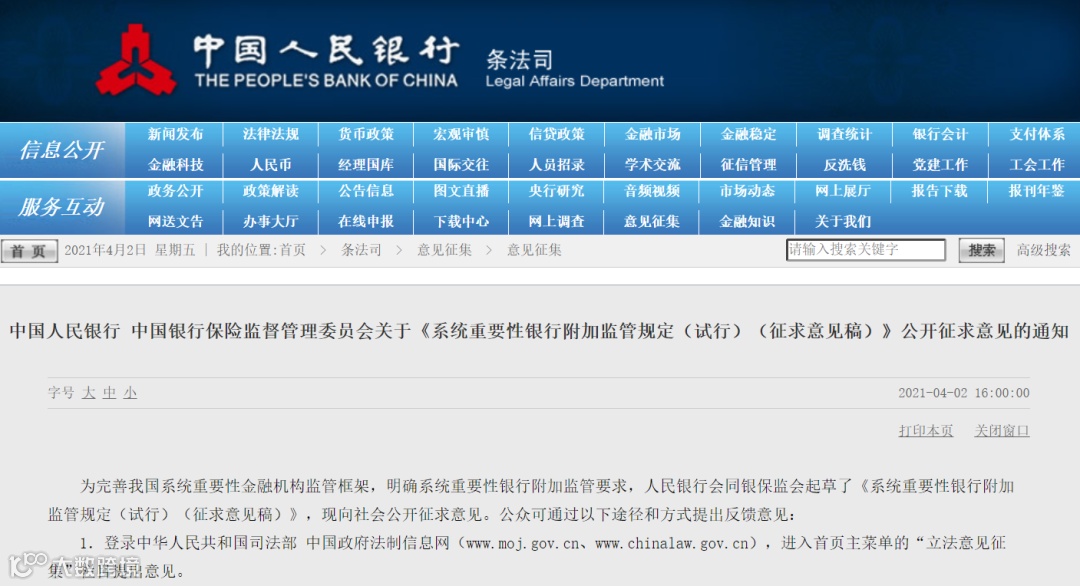This screenshot has width=1080, height=586.
Task: Click 打印本页 to print page
Action: click(x=926, y=430)
